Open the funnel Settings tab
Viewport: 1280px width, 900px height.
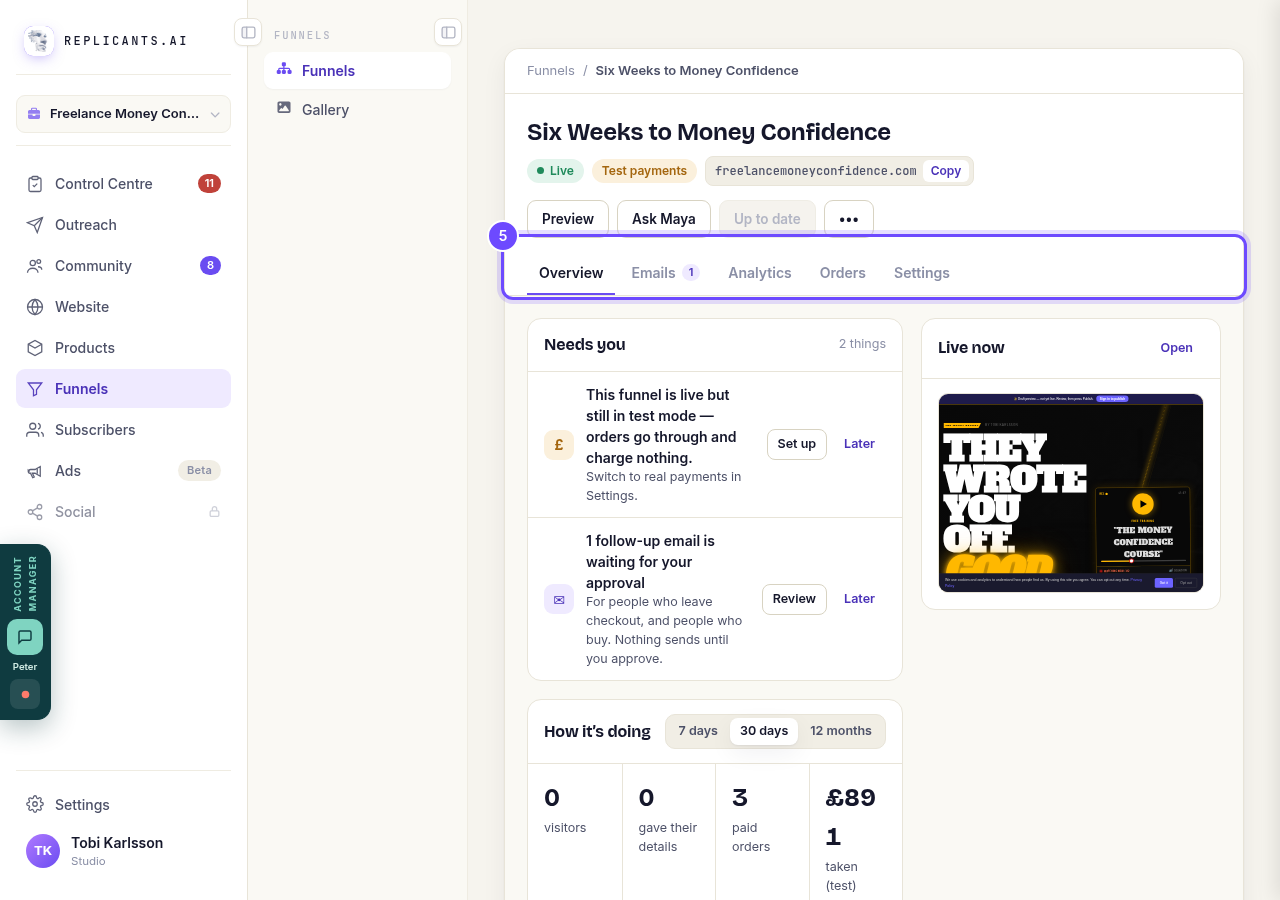922,273
